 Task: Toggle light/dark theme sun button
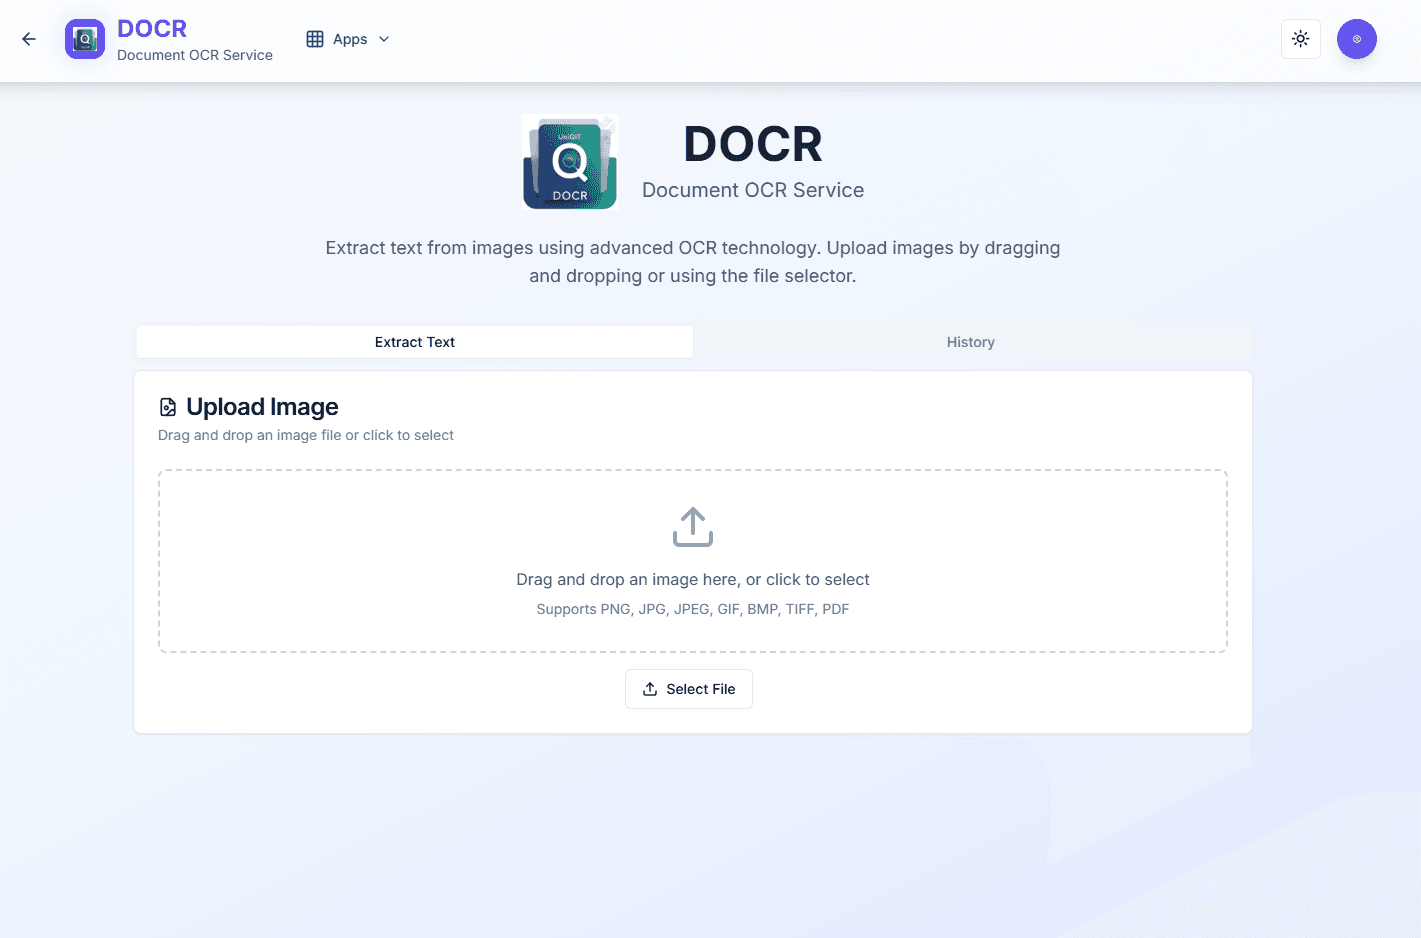[1301, 39]
